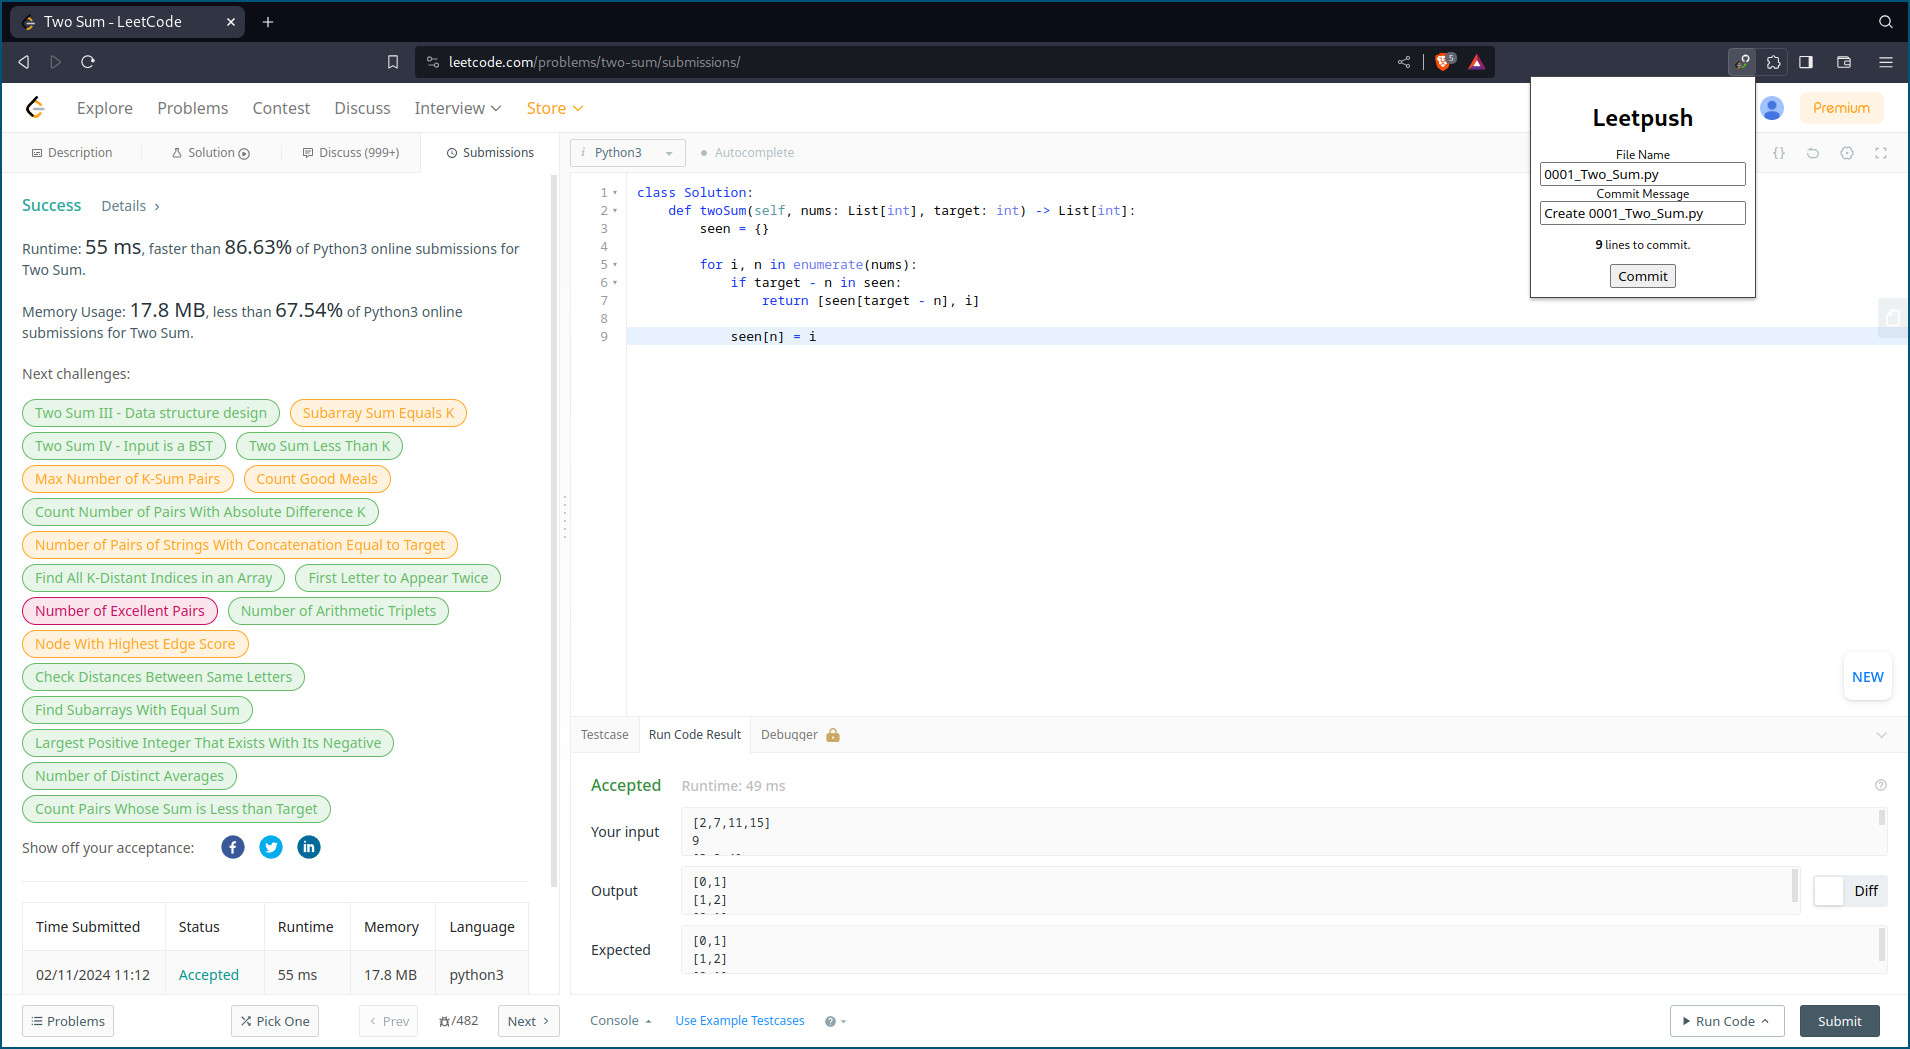The image size is (1910, 1049).
Task: Collapse the result panel chevron
Action: [x=1881, y=735]
